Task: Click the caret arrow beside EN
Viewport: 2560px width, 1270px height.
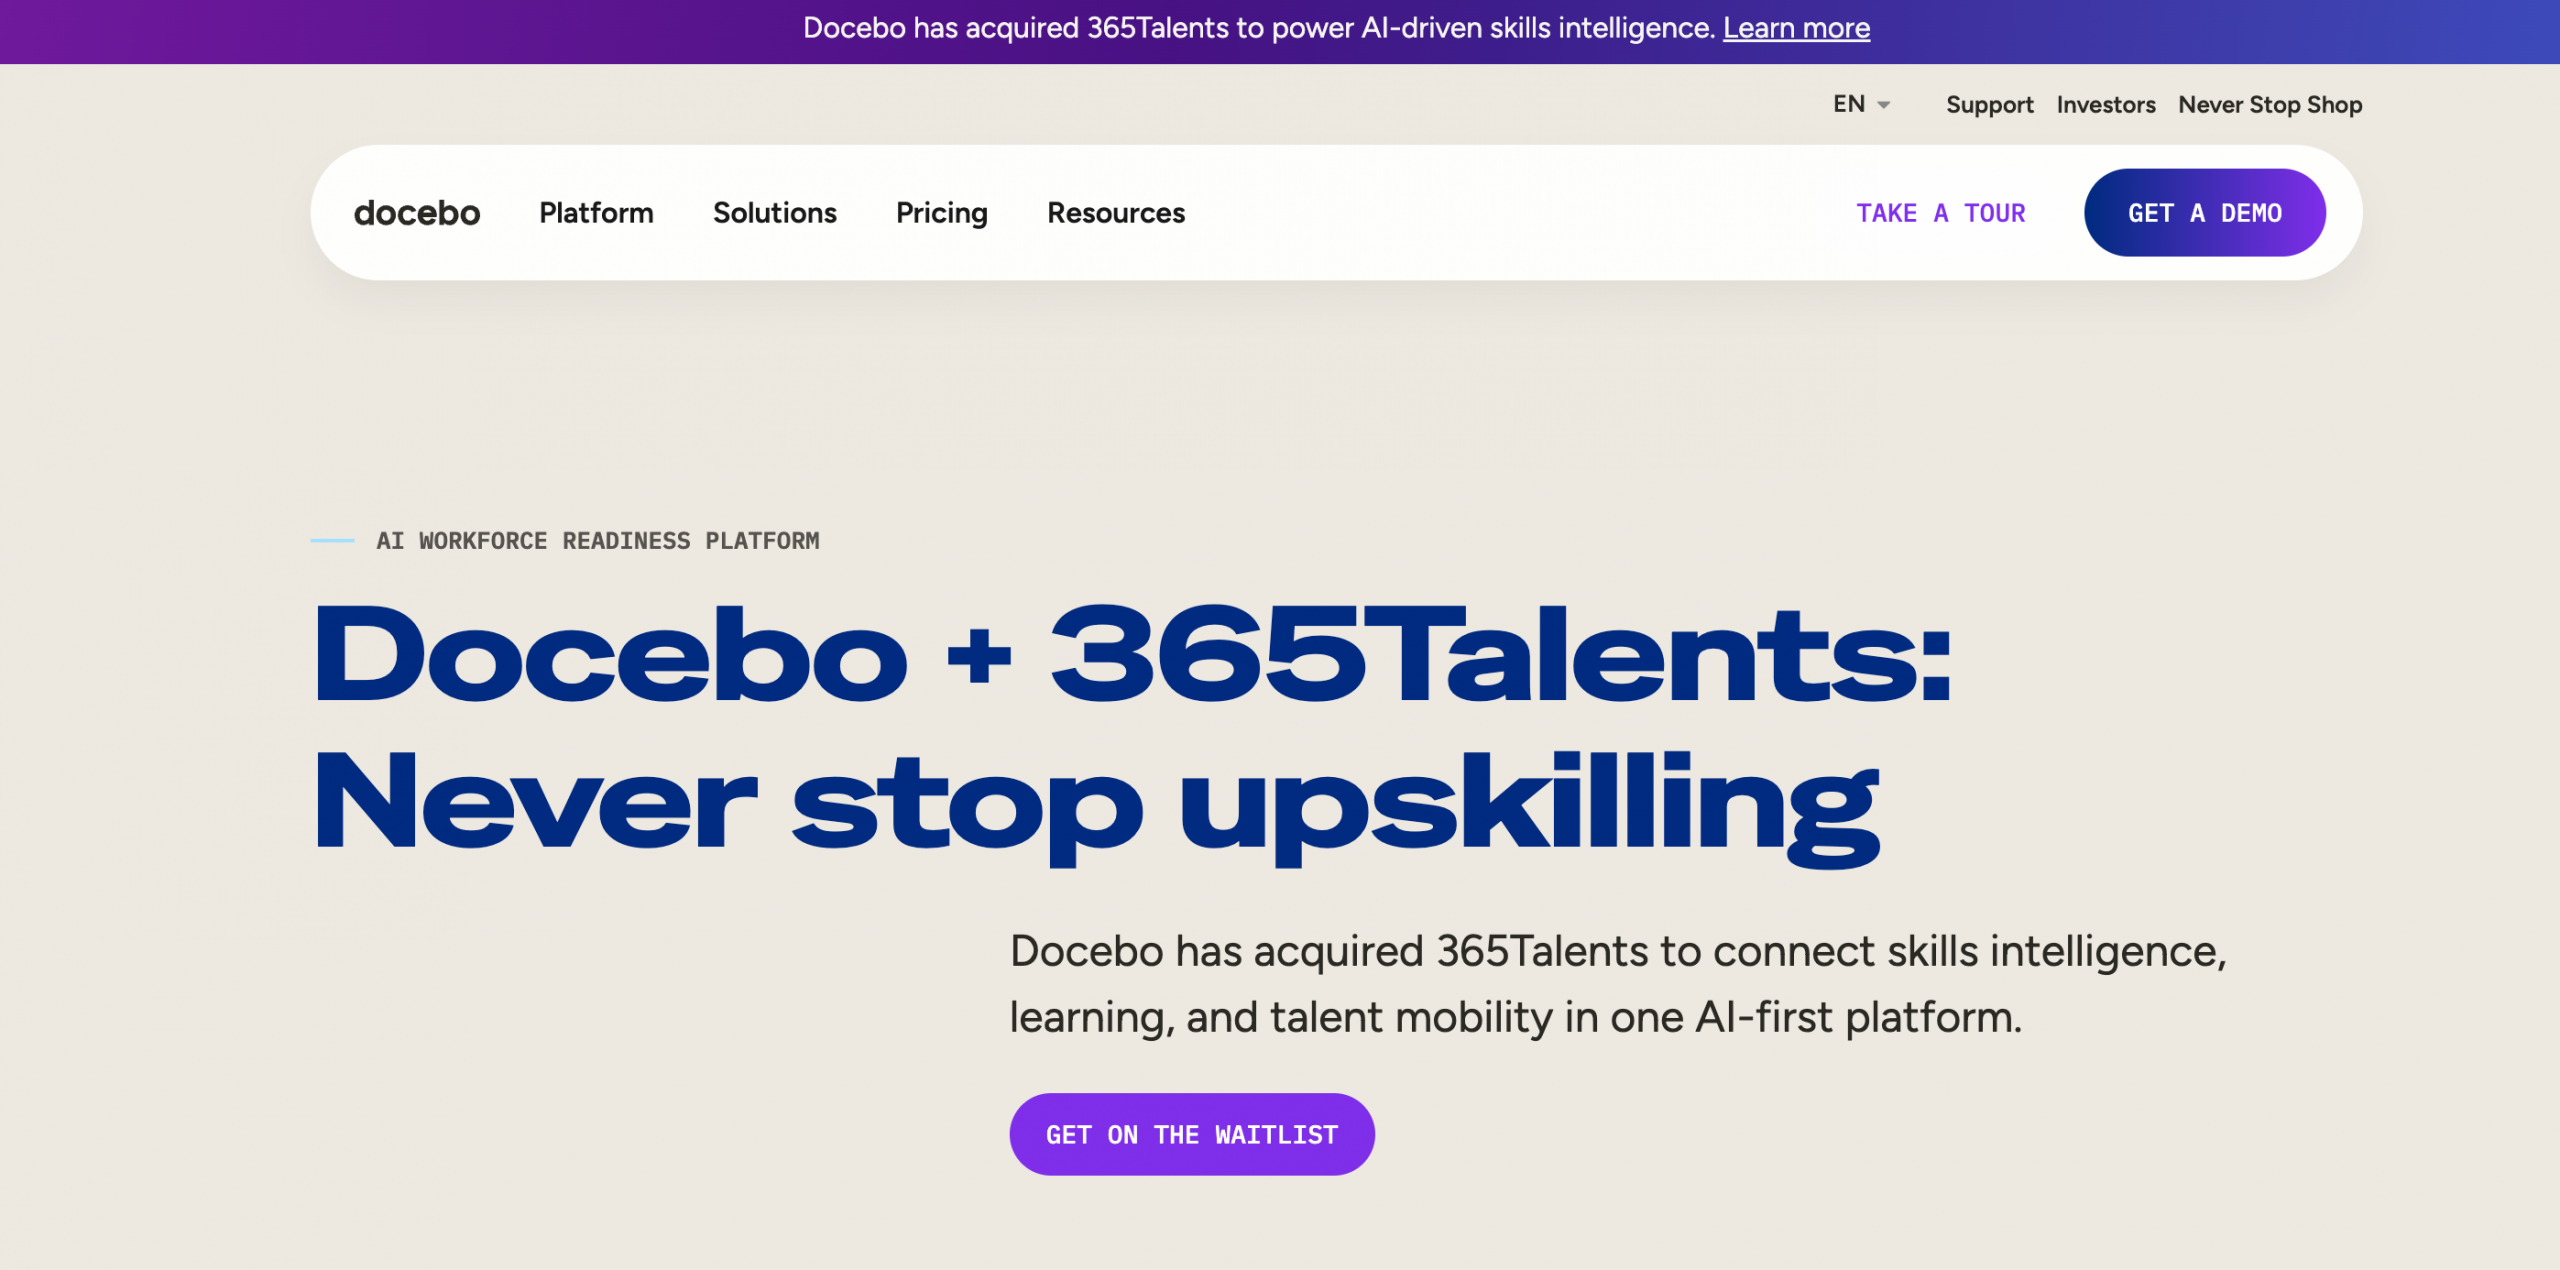Action: 1884,105
